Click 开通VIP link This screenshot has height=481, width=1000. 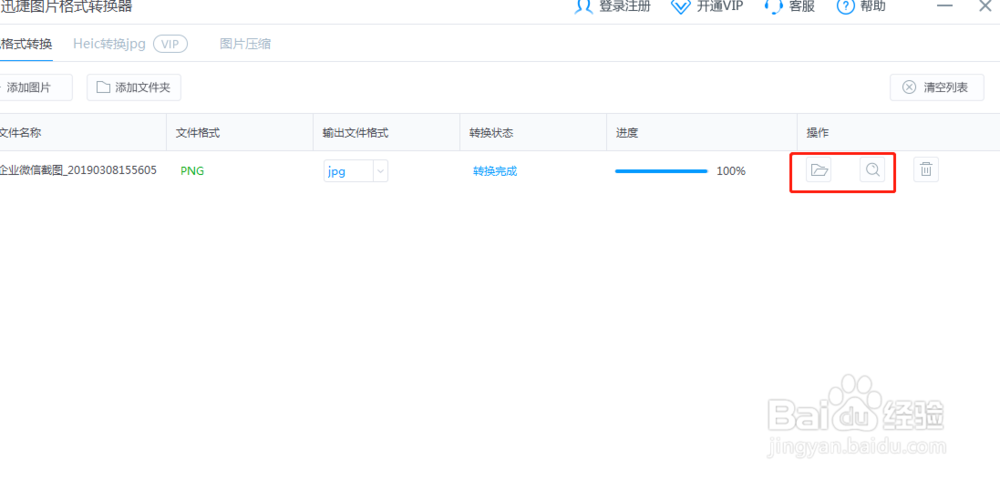tap(719, 6)
